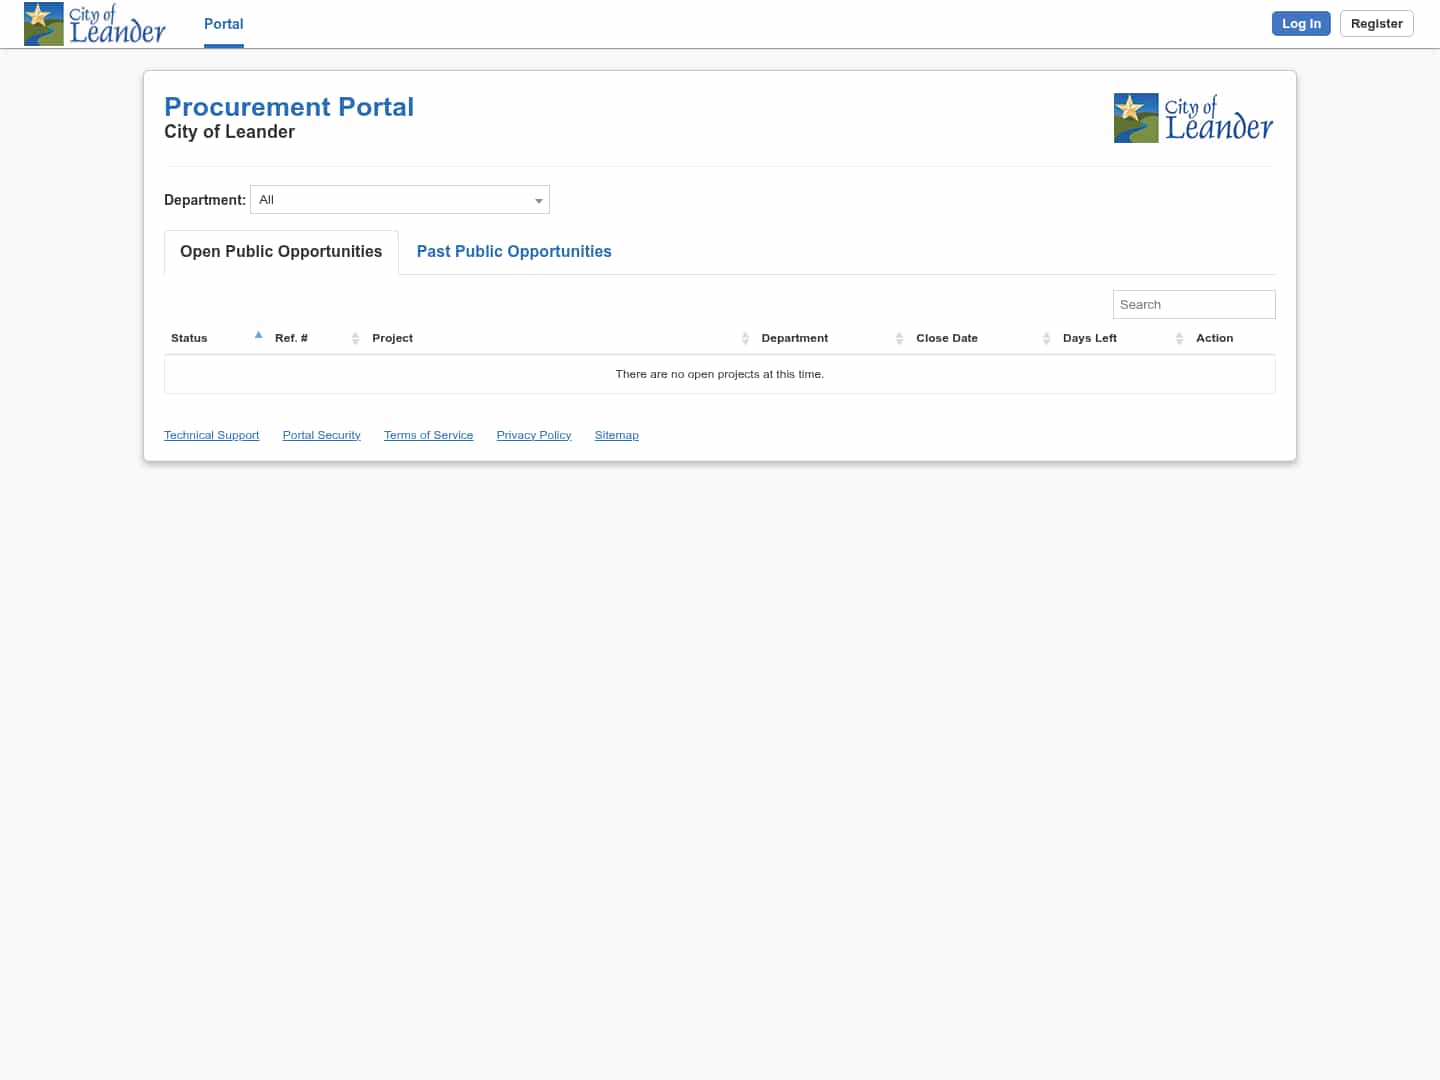Switch to the Past Public Opportunities tab
This screenshot has height=1080, width=1440.
tap(513, 251)
